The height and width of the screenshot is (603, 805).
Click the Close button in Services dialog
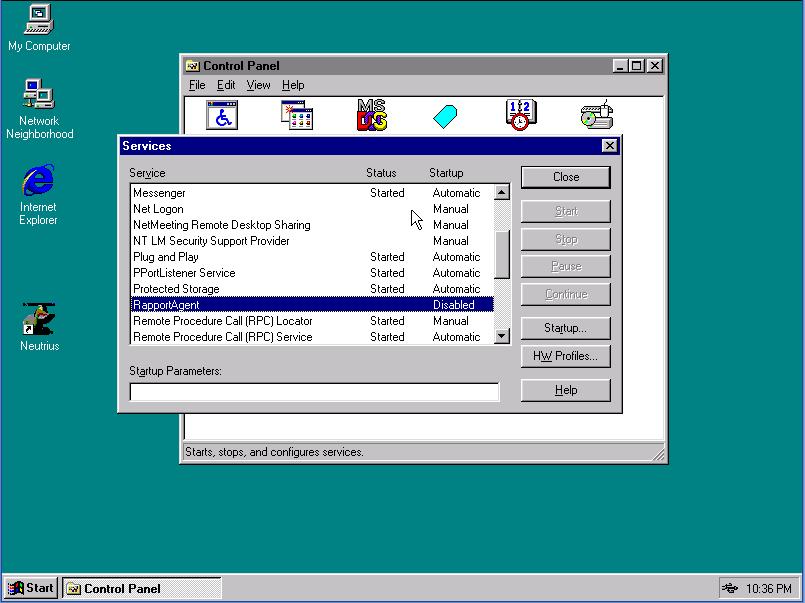click(x=566, y=177)
